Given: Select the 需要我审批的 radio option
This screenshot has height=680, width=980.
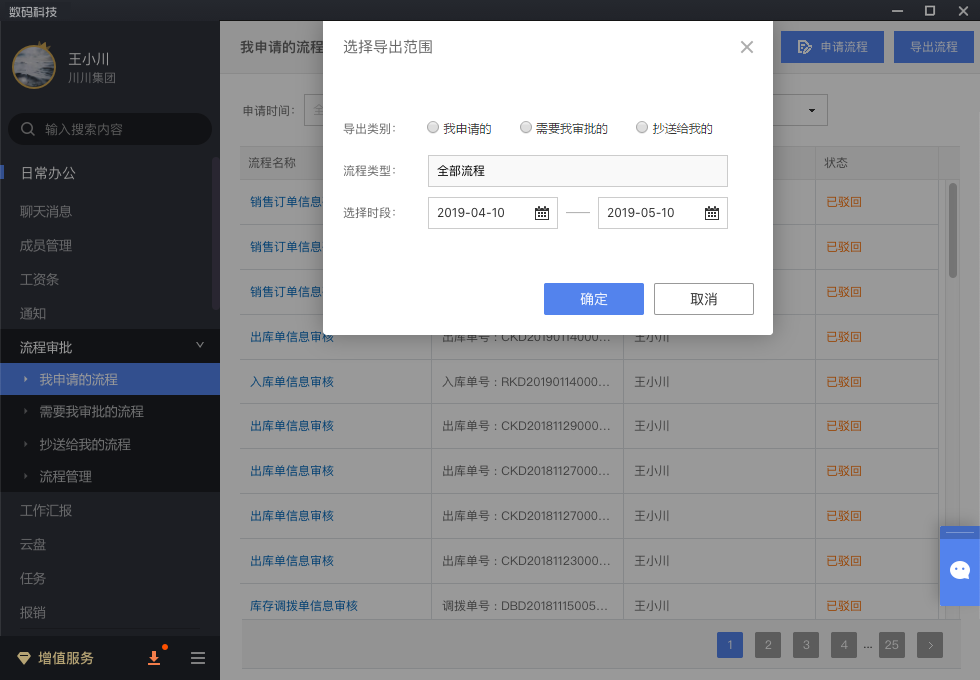Looking at the screenshot, I should coord(526,128).
